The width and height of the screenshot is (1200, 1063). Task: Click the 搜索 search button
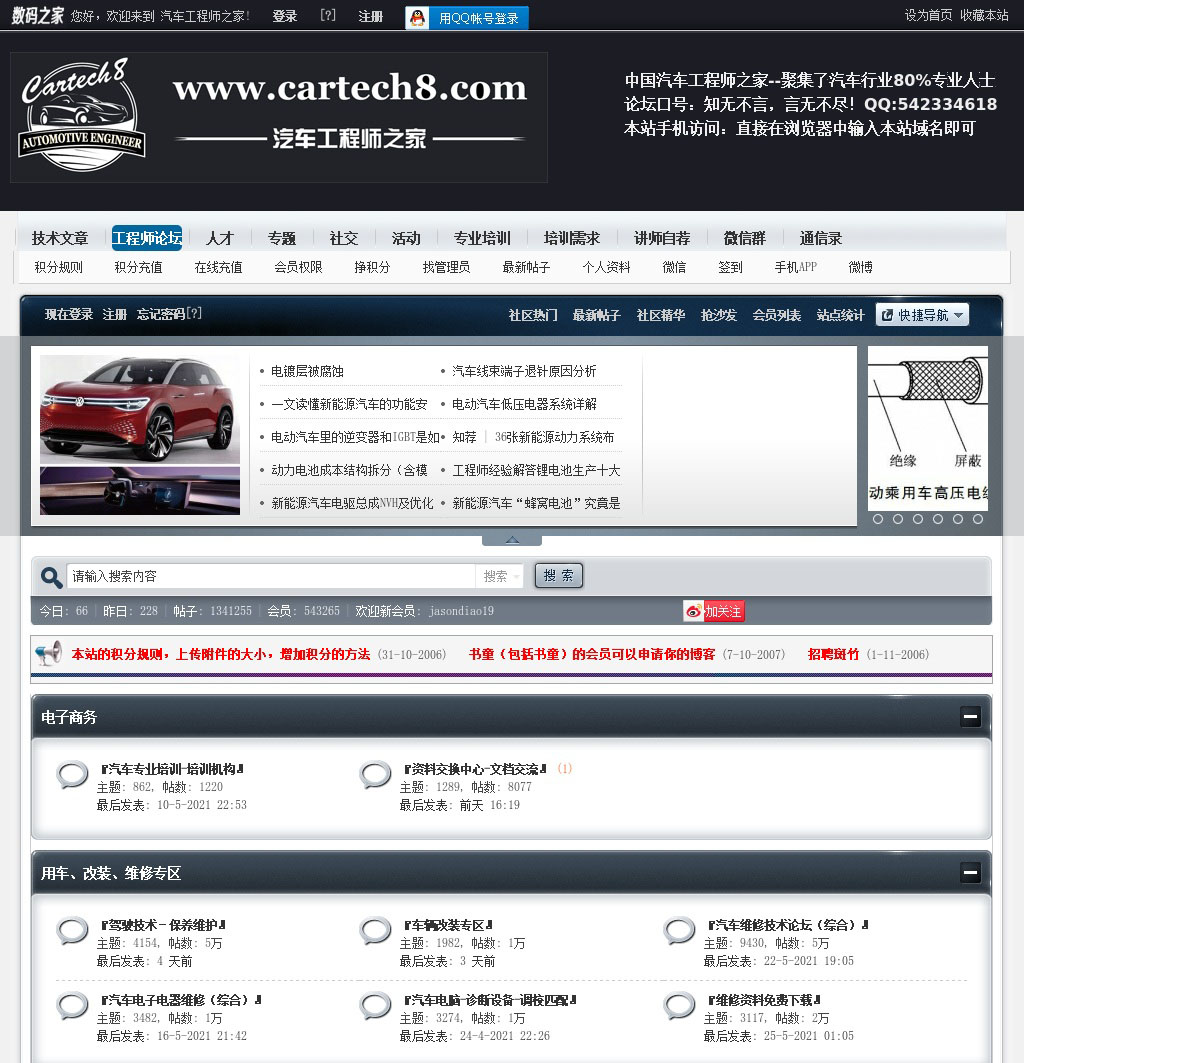tap(559, 575)
